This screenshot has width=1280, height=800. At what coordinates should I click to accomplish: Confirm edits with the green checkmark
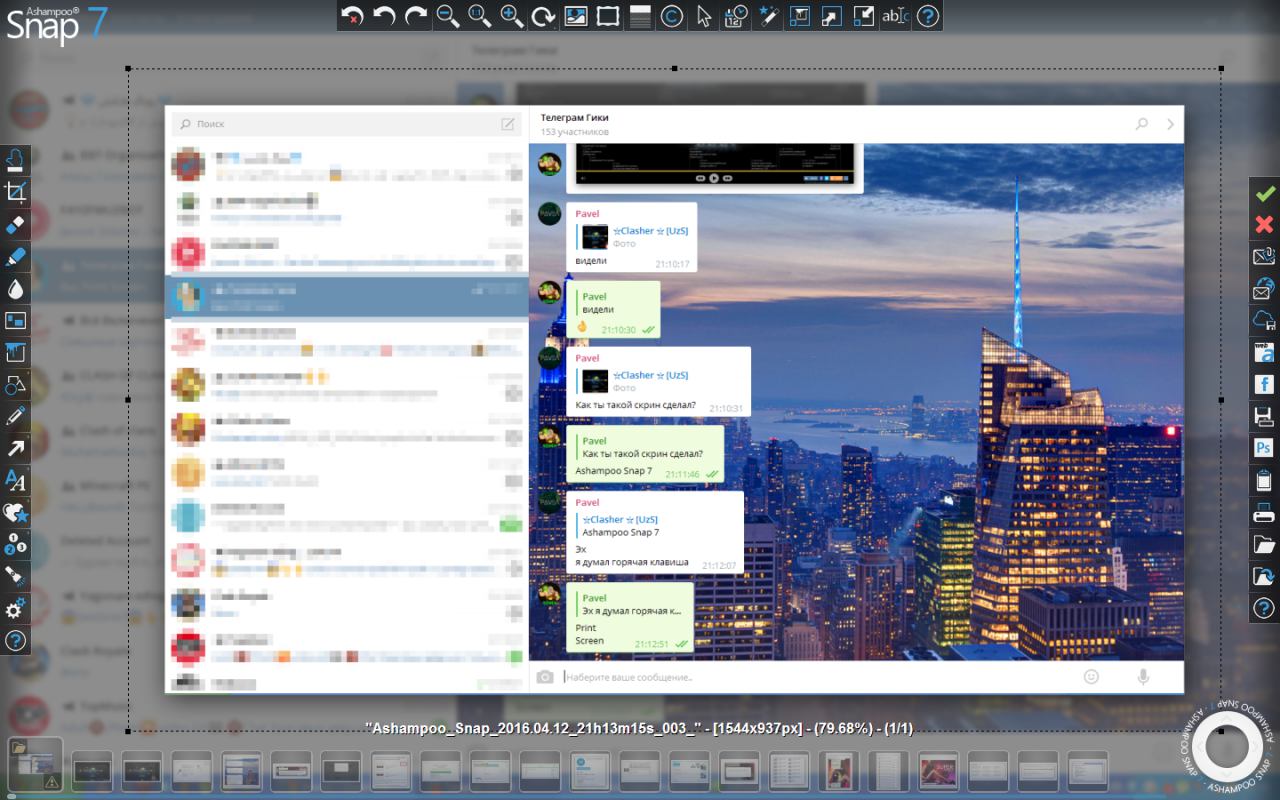(x=1264, y=193)
